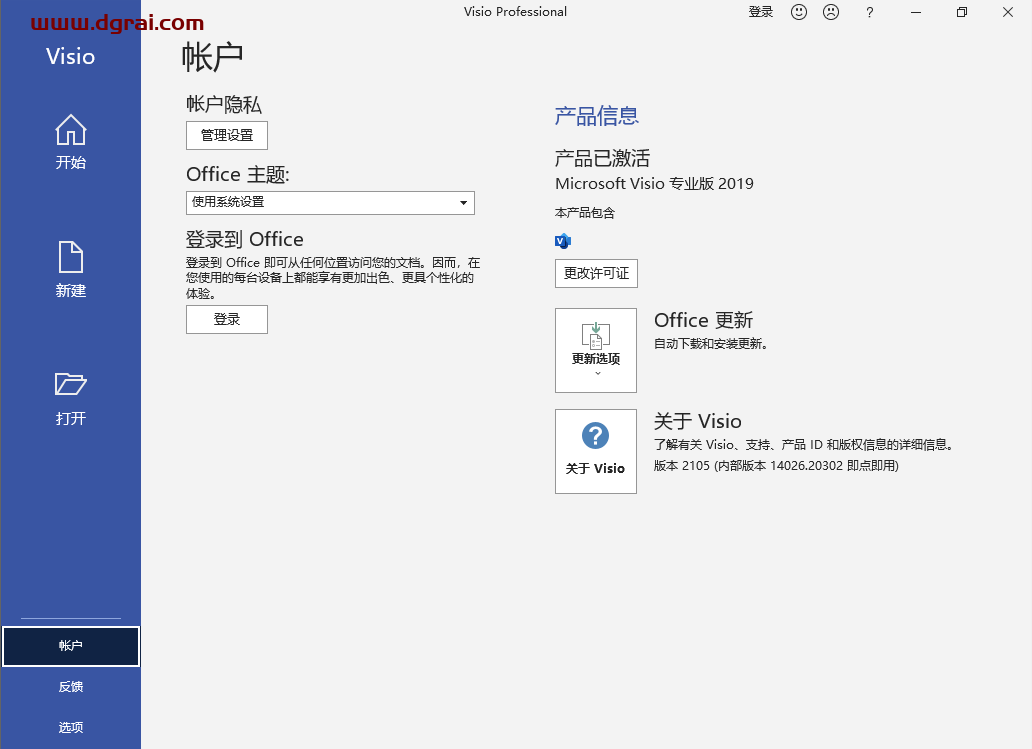Click the Visio title in the sidebar

coord(70,57)
